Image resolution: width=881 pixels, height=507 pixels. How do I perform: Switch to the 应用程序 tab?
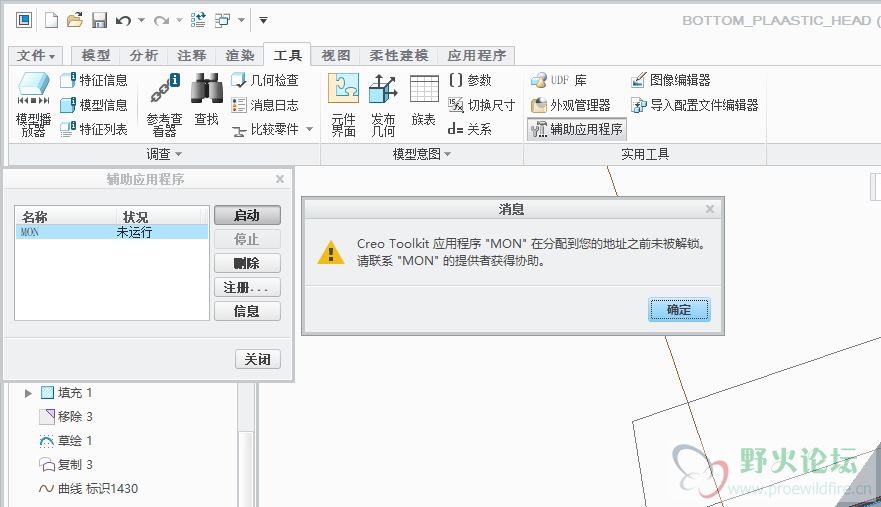[477, 55]
